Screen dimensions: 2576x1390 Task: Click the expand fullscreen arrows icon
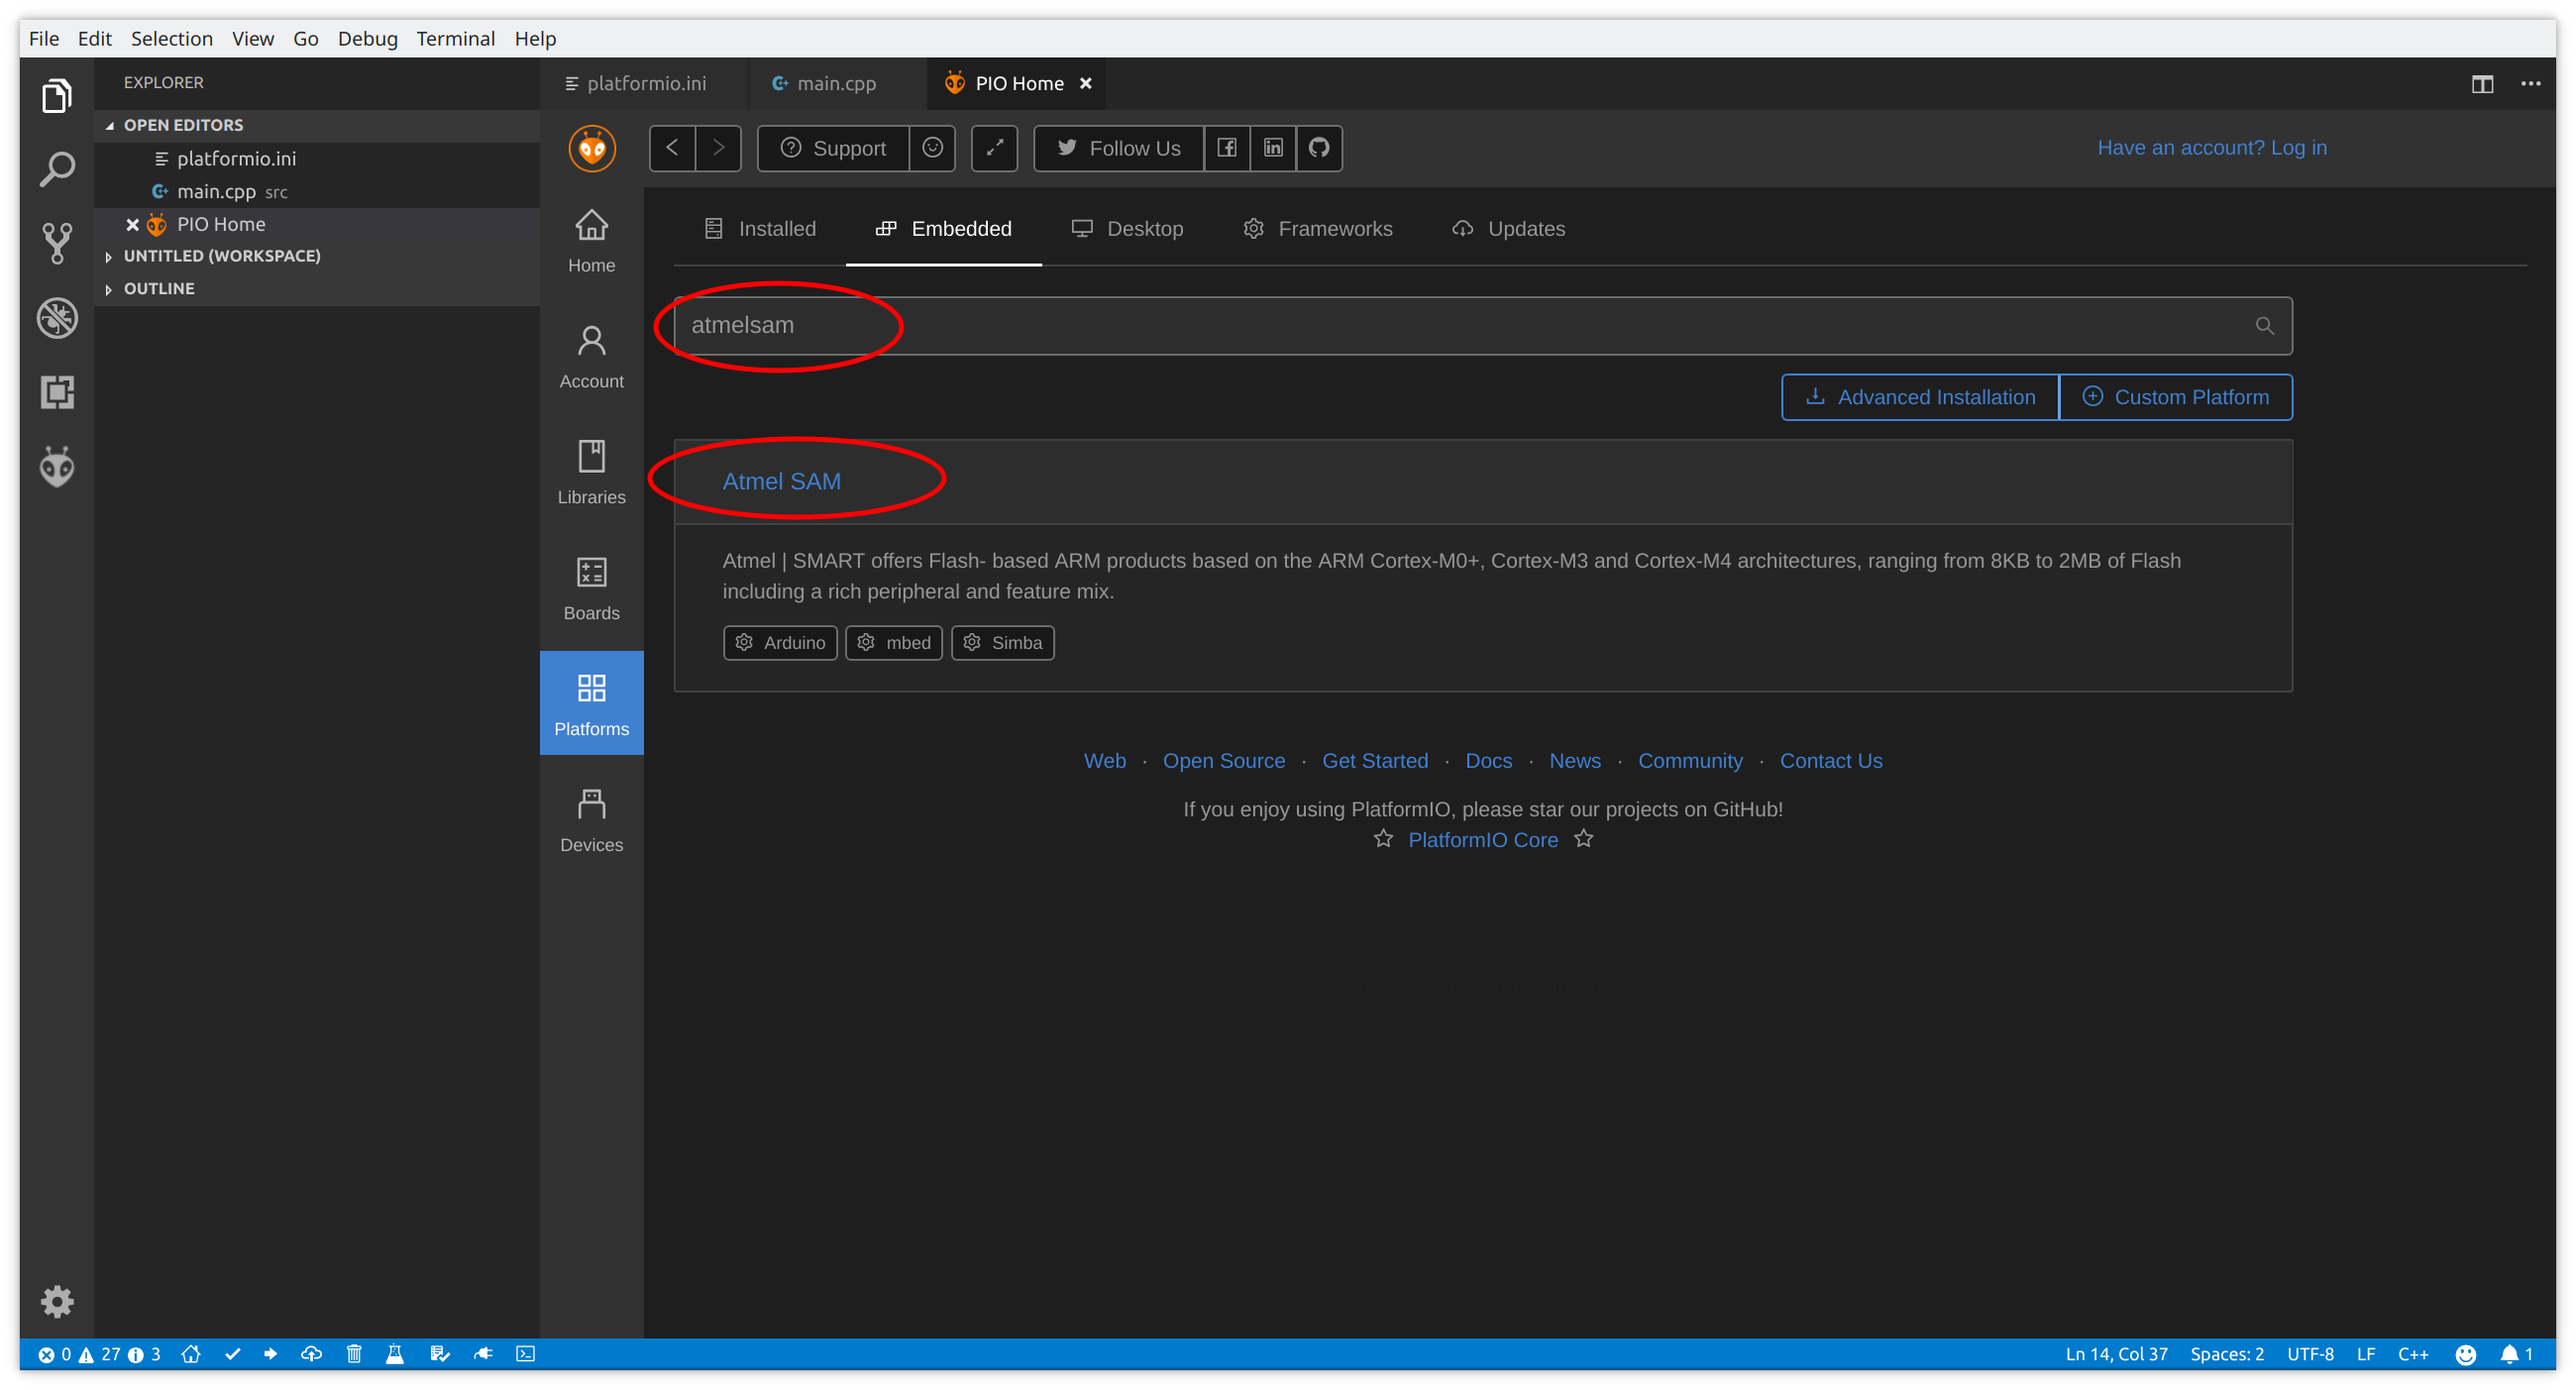click(x=994, y=148)
